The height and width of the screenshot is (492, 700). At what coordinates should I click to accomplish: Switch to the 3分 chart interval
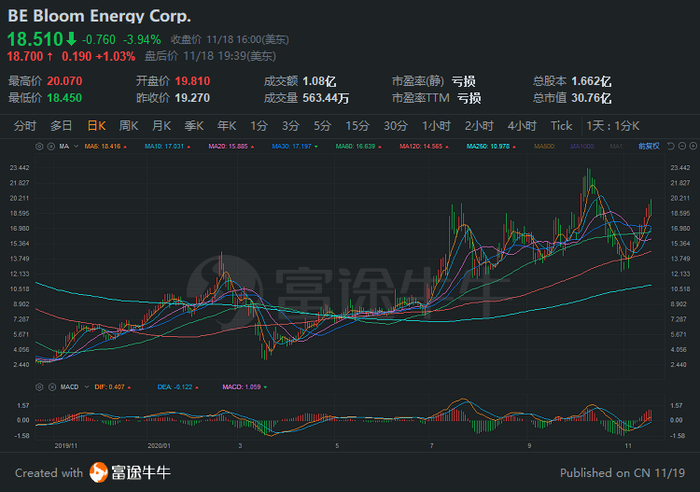pos(291,126)
